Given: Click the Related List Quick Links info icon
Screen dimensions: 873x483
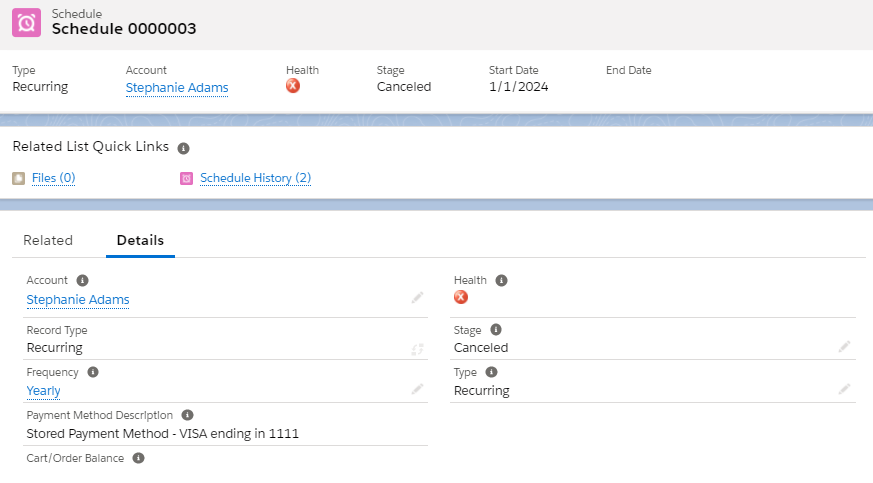Looking at the screenshot, I should pos(183,148).
